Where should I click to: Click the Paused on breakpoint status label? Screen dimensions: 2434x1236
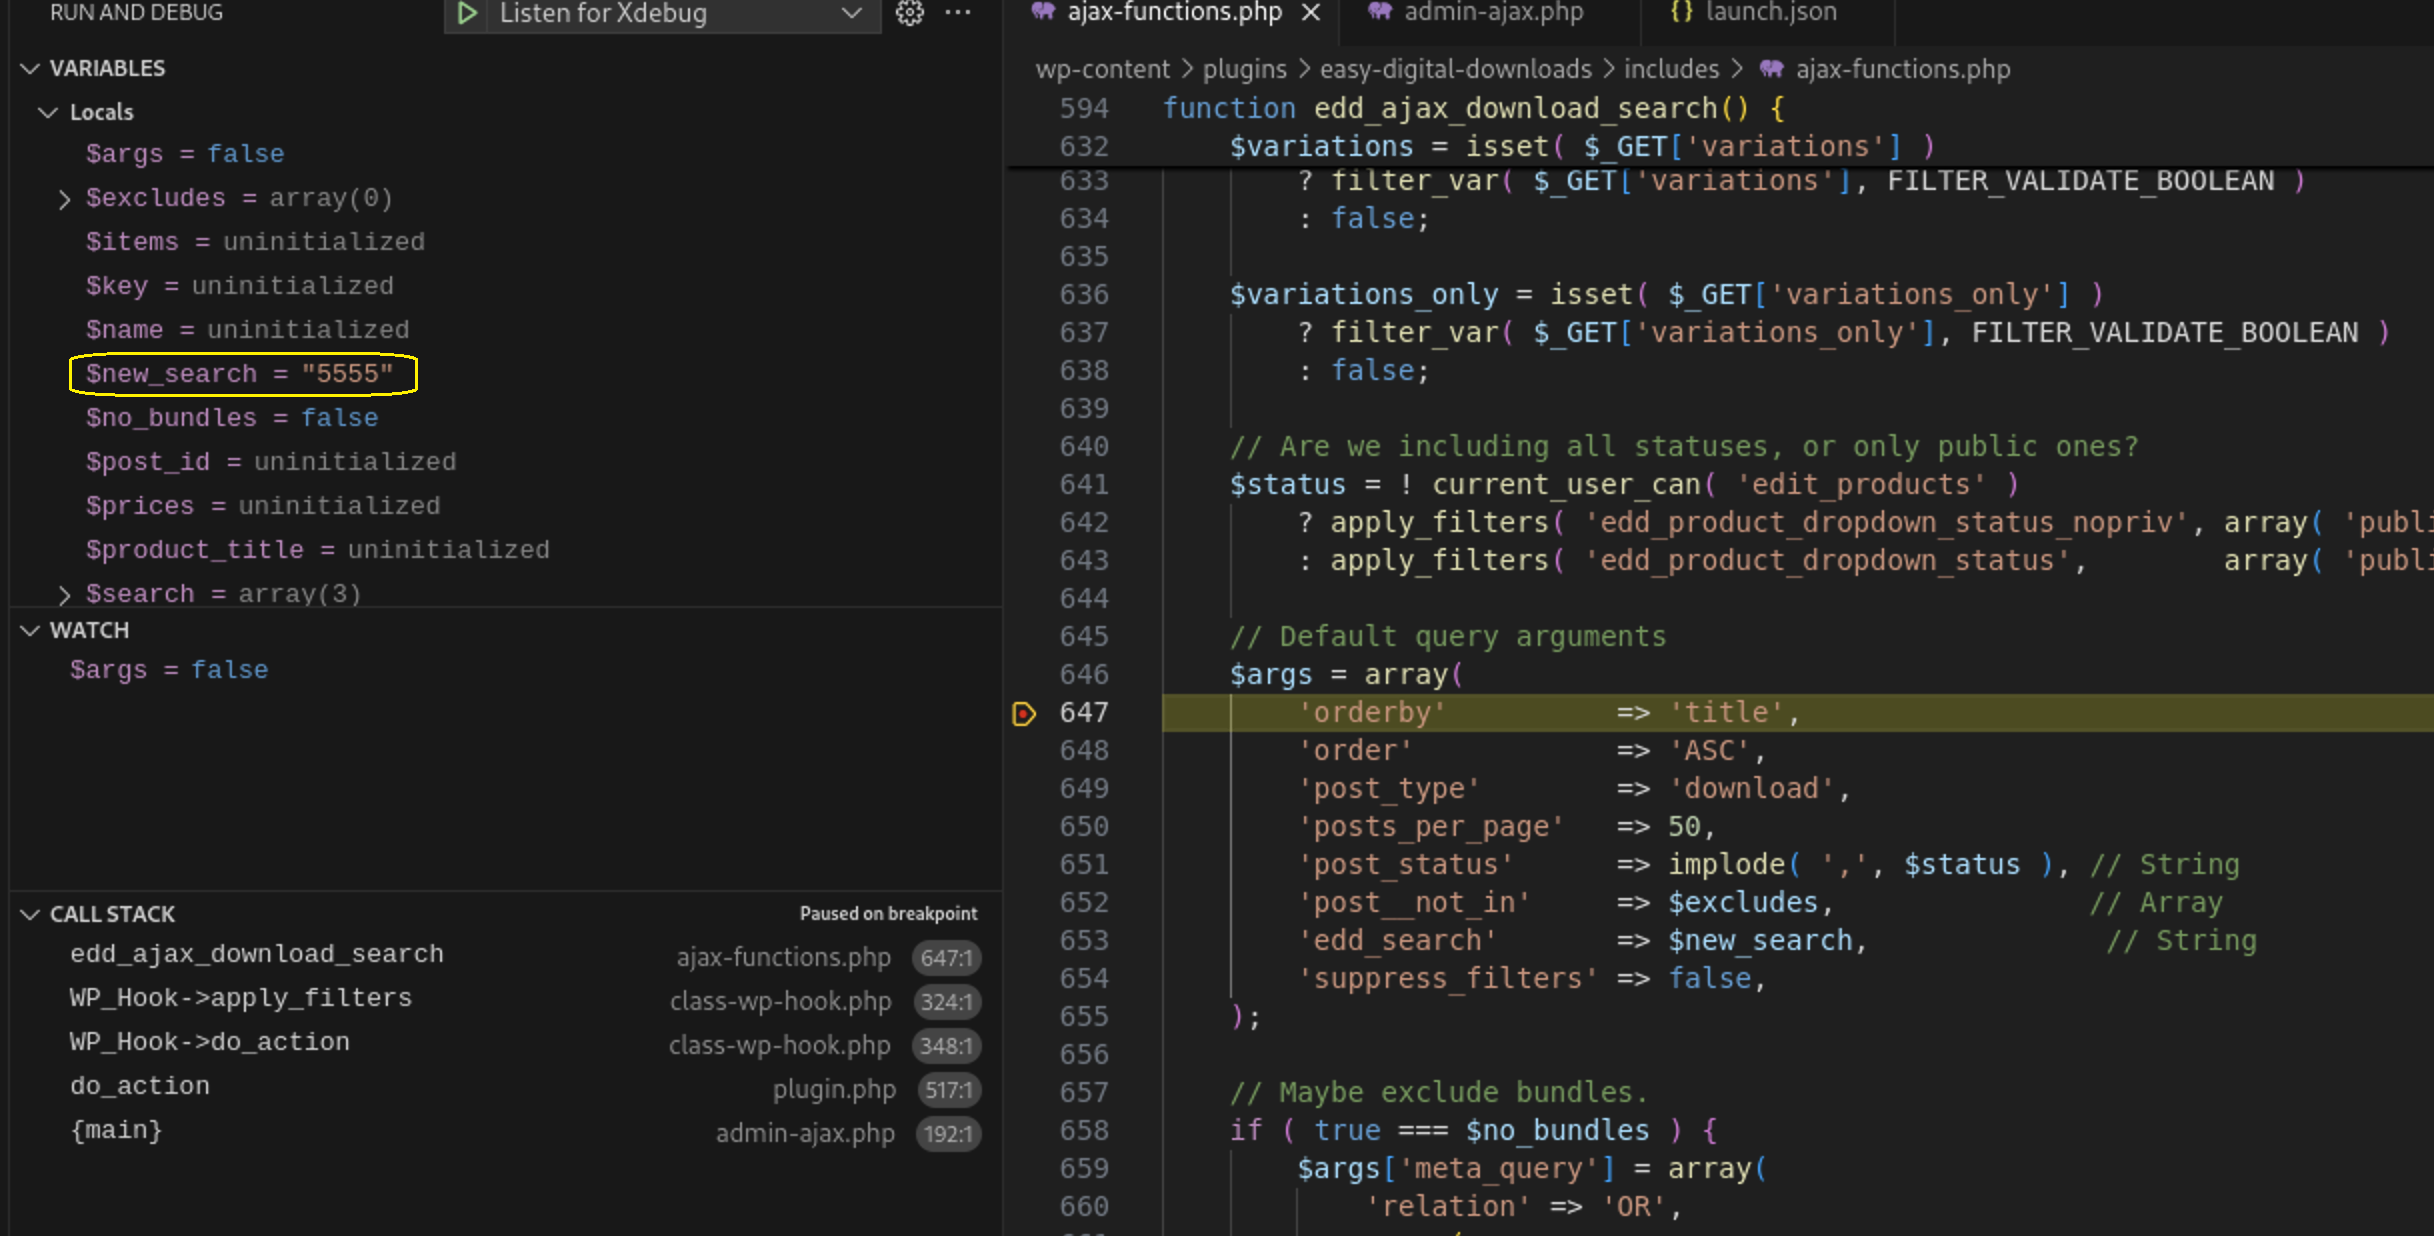(x=888, y=914)
